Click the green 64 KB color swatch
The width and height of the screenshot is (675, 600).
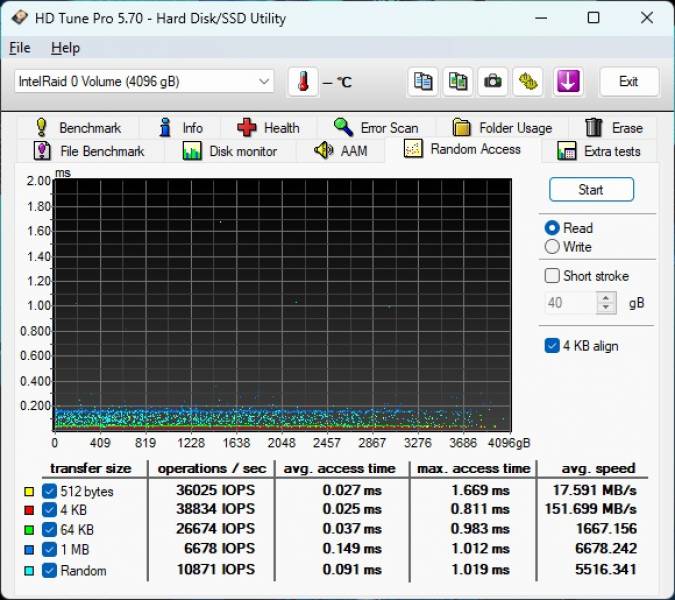[x=29, y=530]
